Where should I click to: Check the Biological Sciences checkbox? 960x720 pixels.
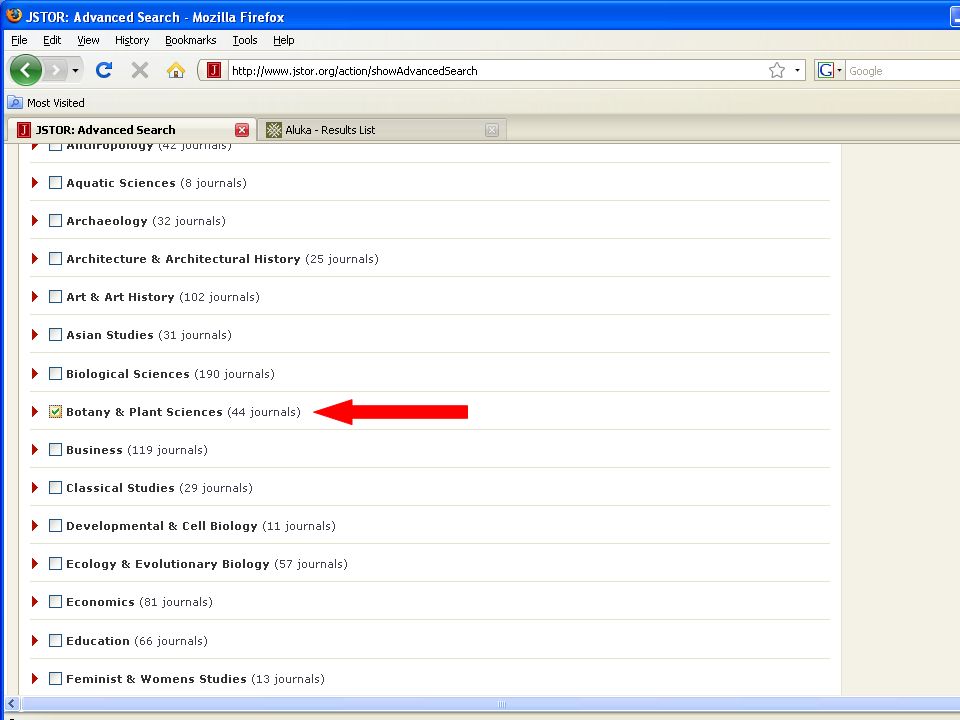pos(55,373)
